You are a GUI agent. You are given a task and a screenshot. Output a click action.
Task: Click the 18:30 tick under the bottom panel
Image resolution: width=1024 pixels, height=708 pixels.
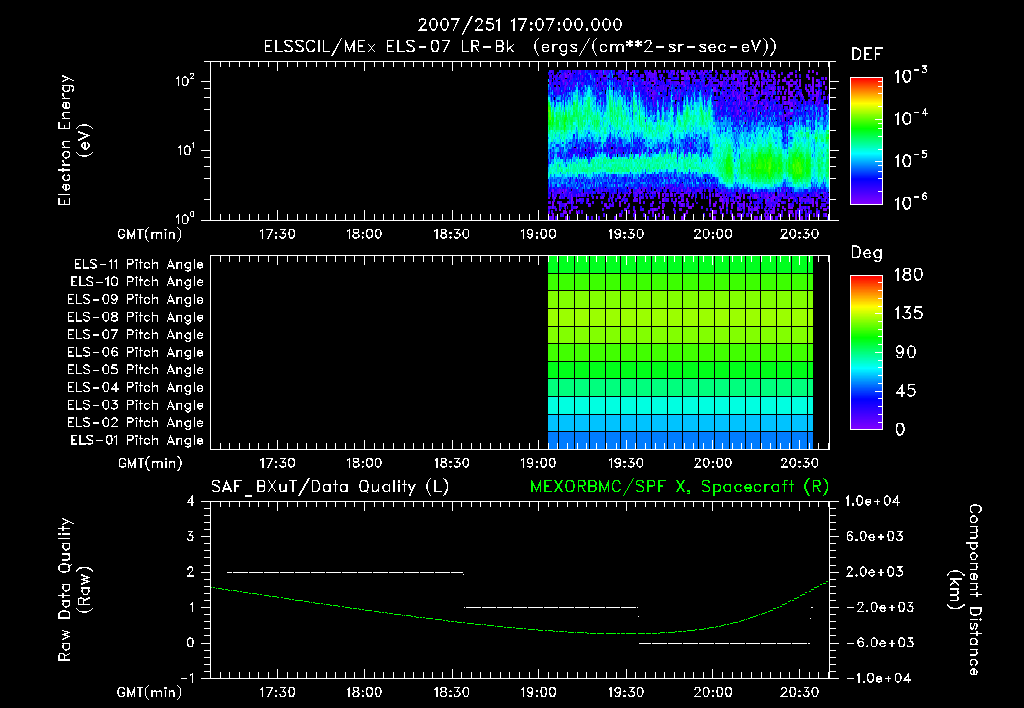451,692
